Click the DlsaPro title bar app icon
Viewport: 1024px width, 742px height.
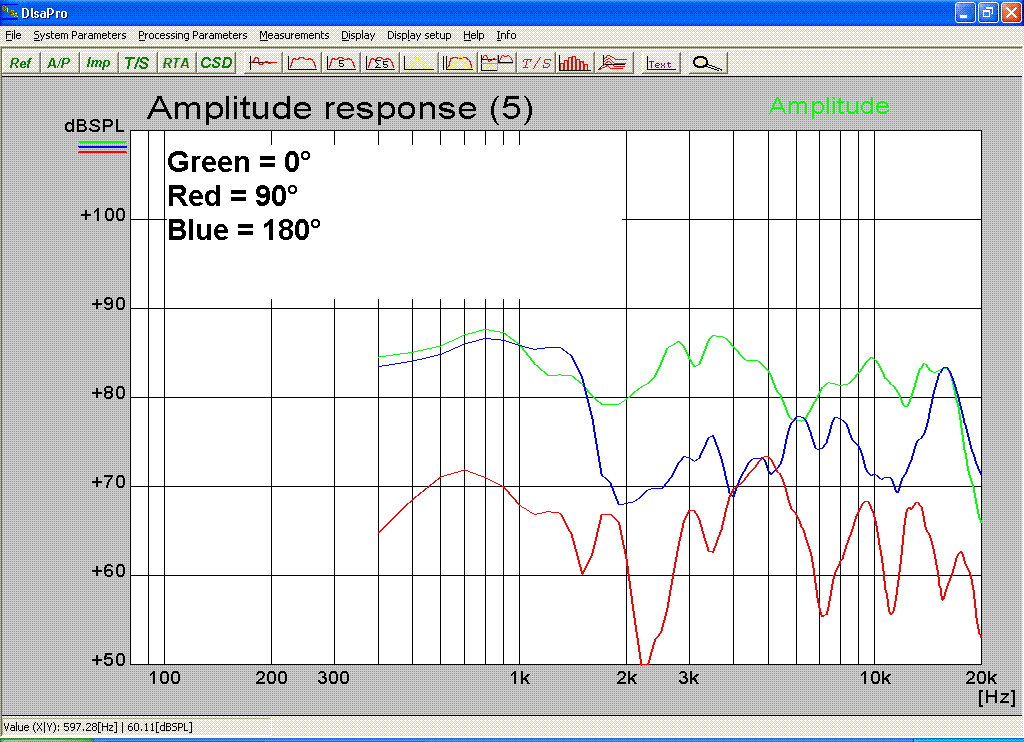click(x=10, y=12)
